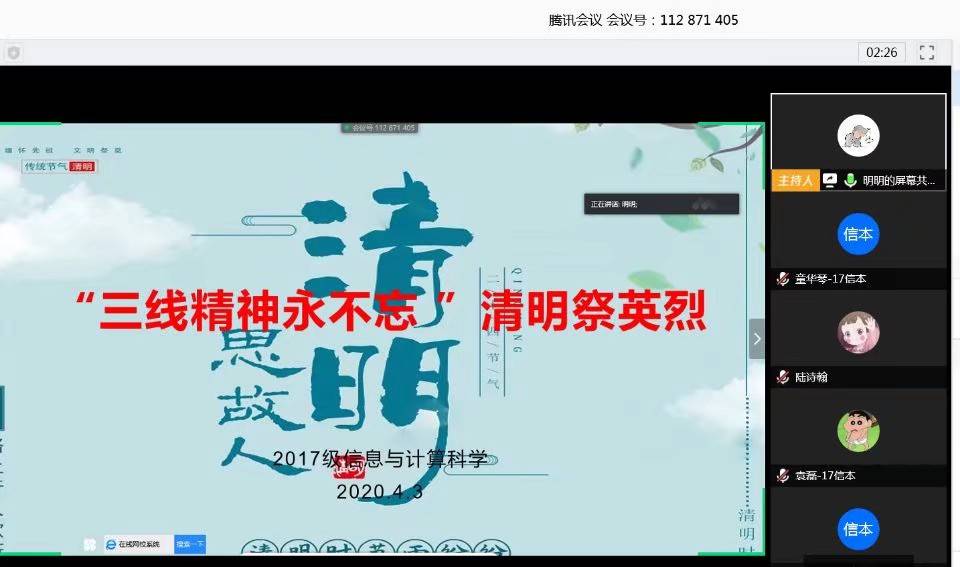
Task: Click the host's screen-sharing icon
Action: 829,180
